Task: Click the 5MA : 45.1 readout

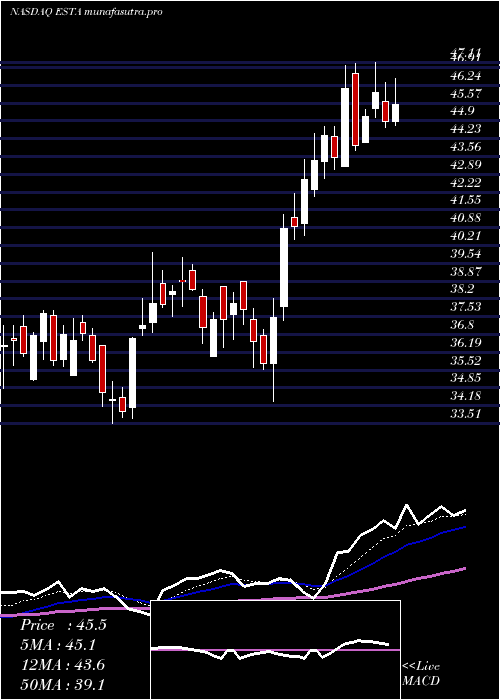Action: point(58,645)
